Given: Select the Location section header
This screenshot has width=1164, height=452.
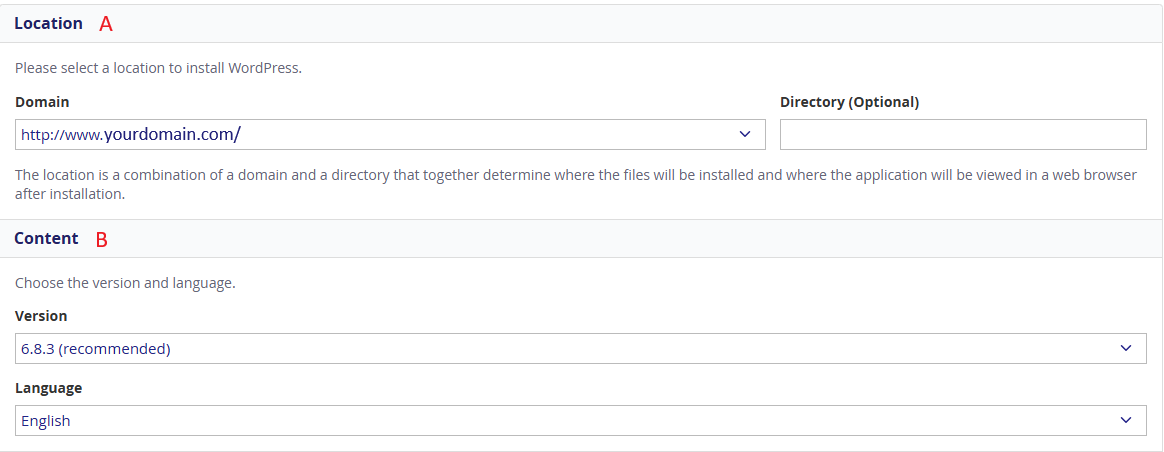Looking at the screenshot, I should coord(48,24).
